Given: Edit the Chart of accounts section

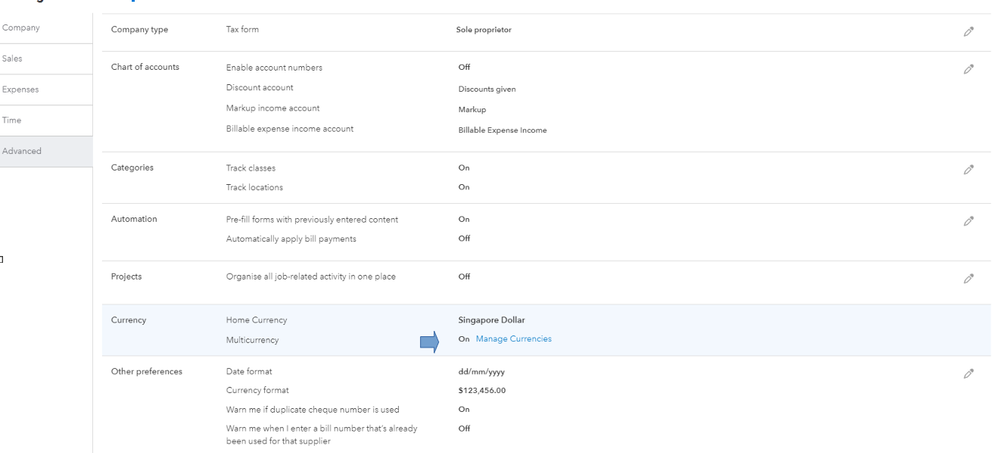Looking at the screenshot, I should click(x=968, y=70).
